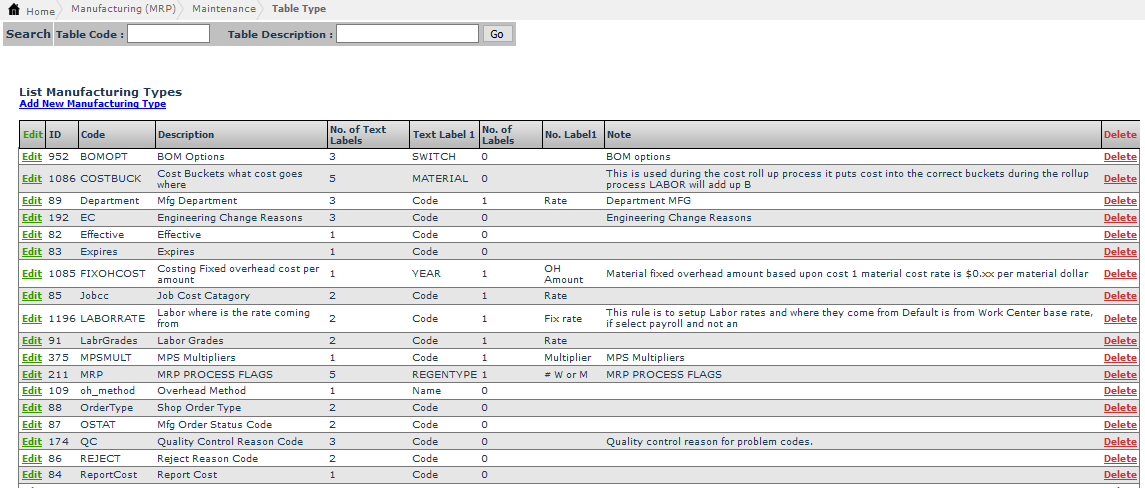This screenshot has width=1145, height=488.
Task: Delete the oh_method row
Action: [x=1120, y=392]
